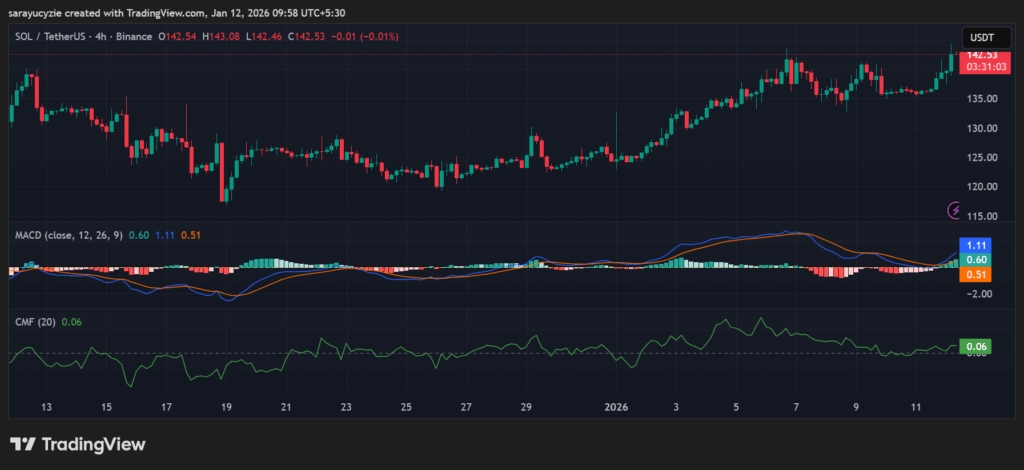Click the red 142.53 current price tag

click(x=979, y=54)
